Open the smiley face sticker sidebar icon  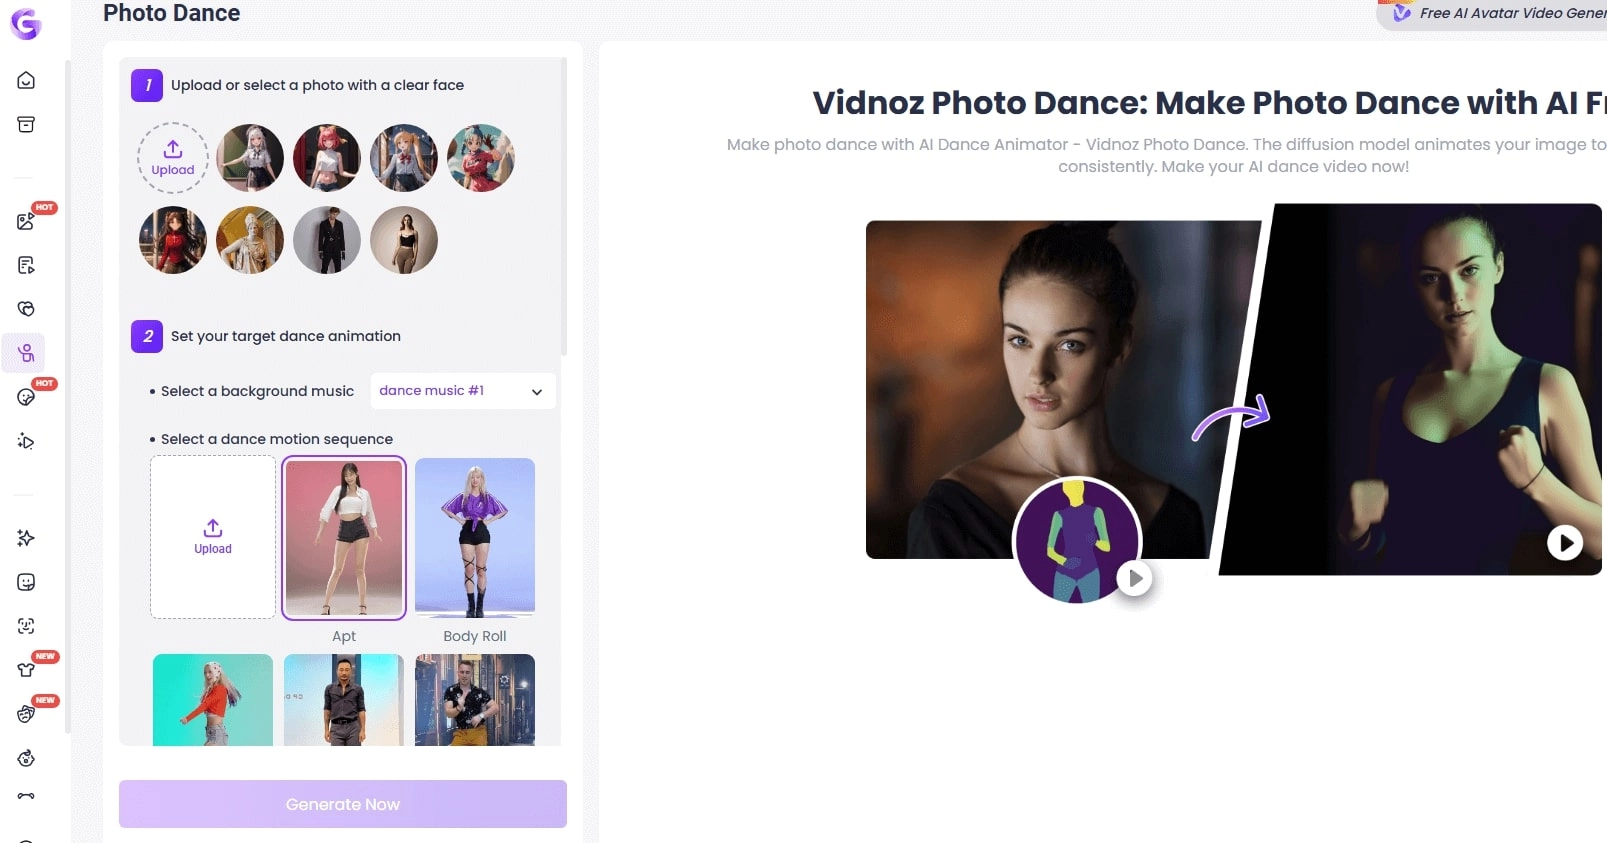coord(26,397)
